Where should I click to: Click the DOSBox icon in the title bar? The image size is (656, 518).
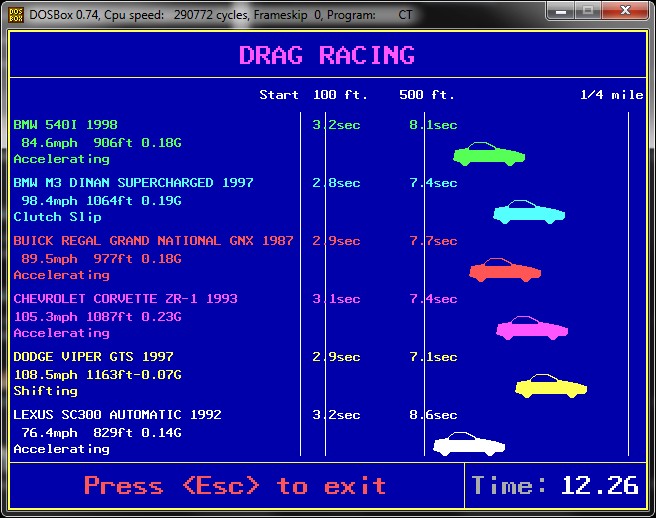pos(16,15)
